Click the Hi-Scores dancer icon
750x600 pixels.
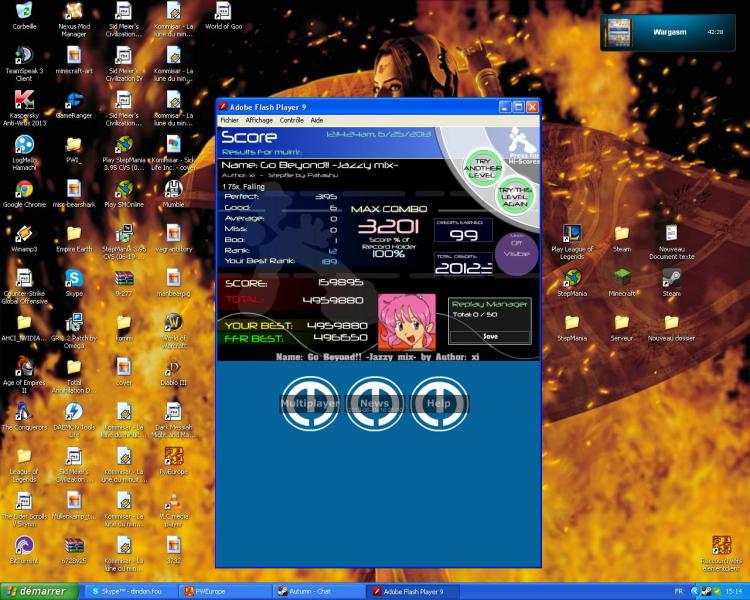click(x=517, y=142)
